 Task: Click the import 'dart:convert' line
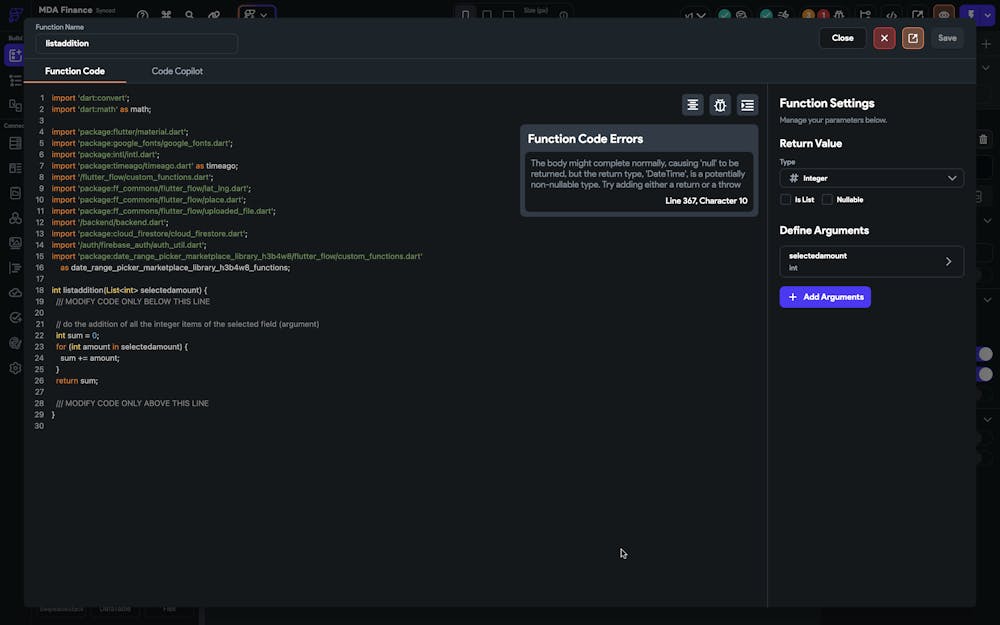(x=91, y=98)
